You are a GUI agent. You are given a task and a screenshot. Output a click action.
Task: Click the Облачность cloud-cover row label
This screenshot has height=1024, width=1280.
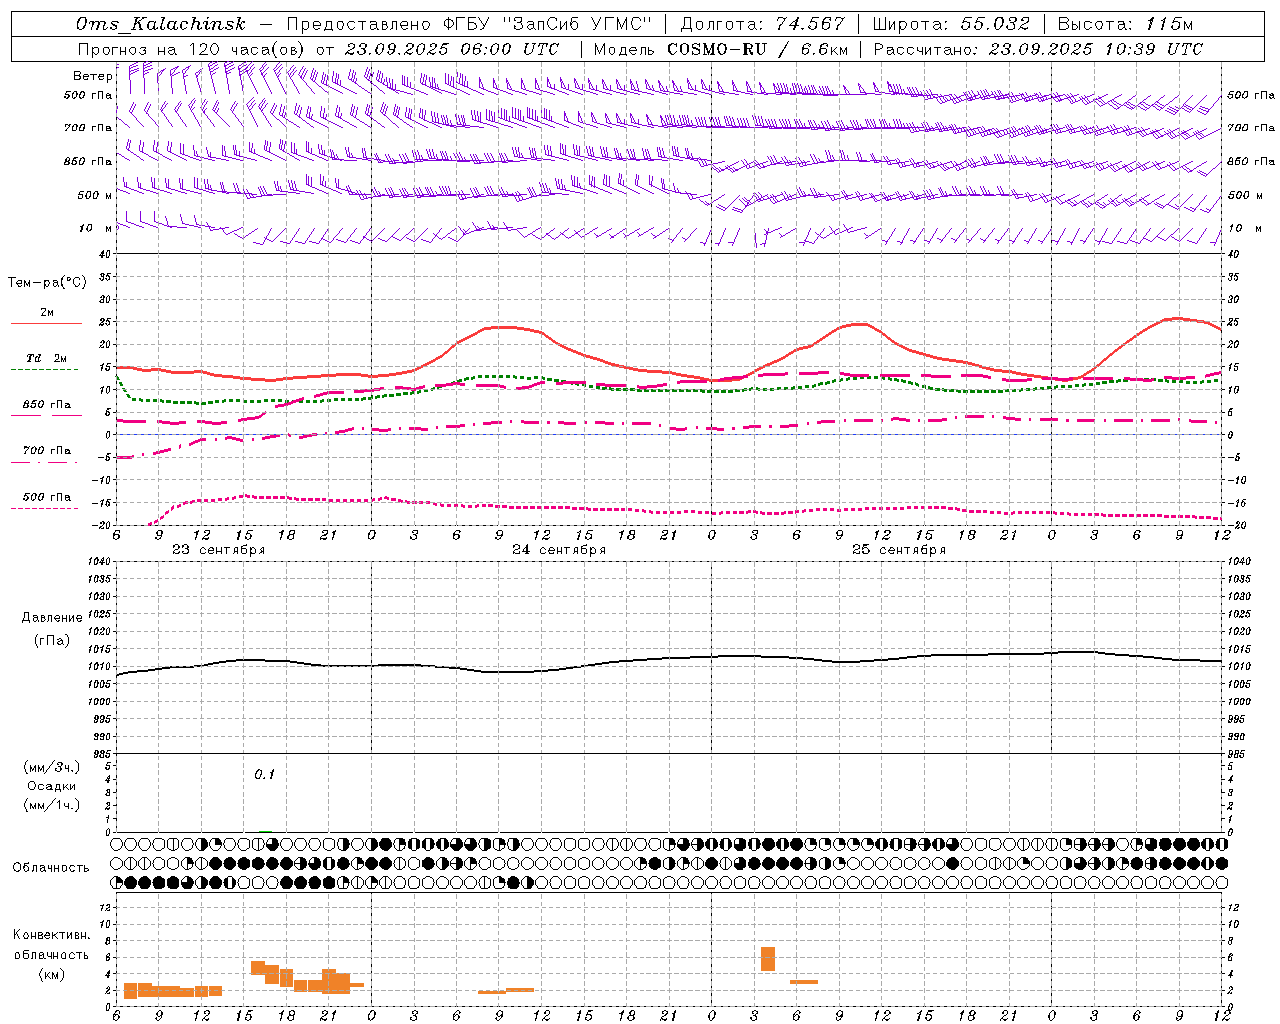click(51, 867)
